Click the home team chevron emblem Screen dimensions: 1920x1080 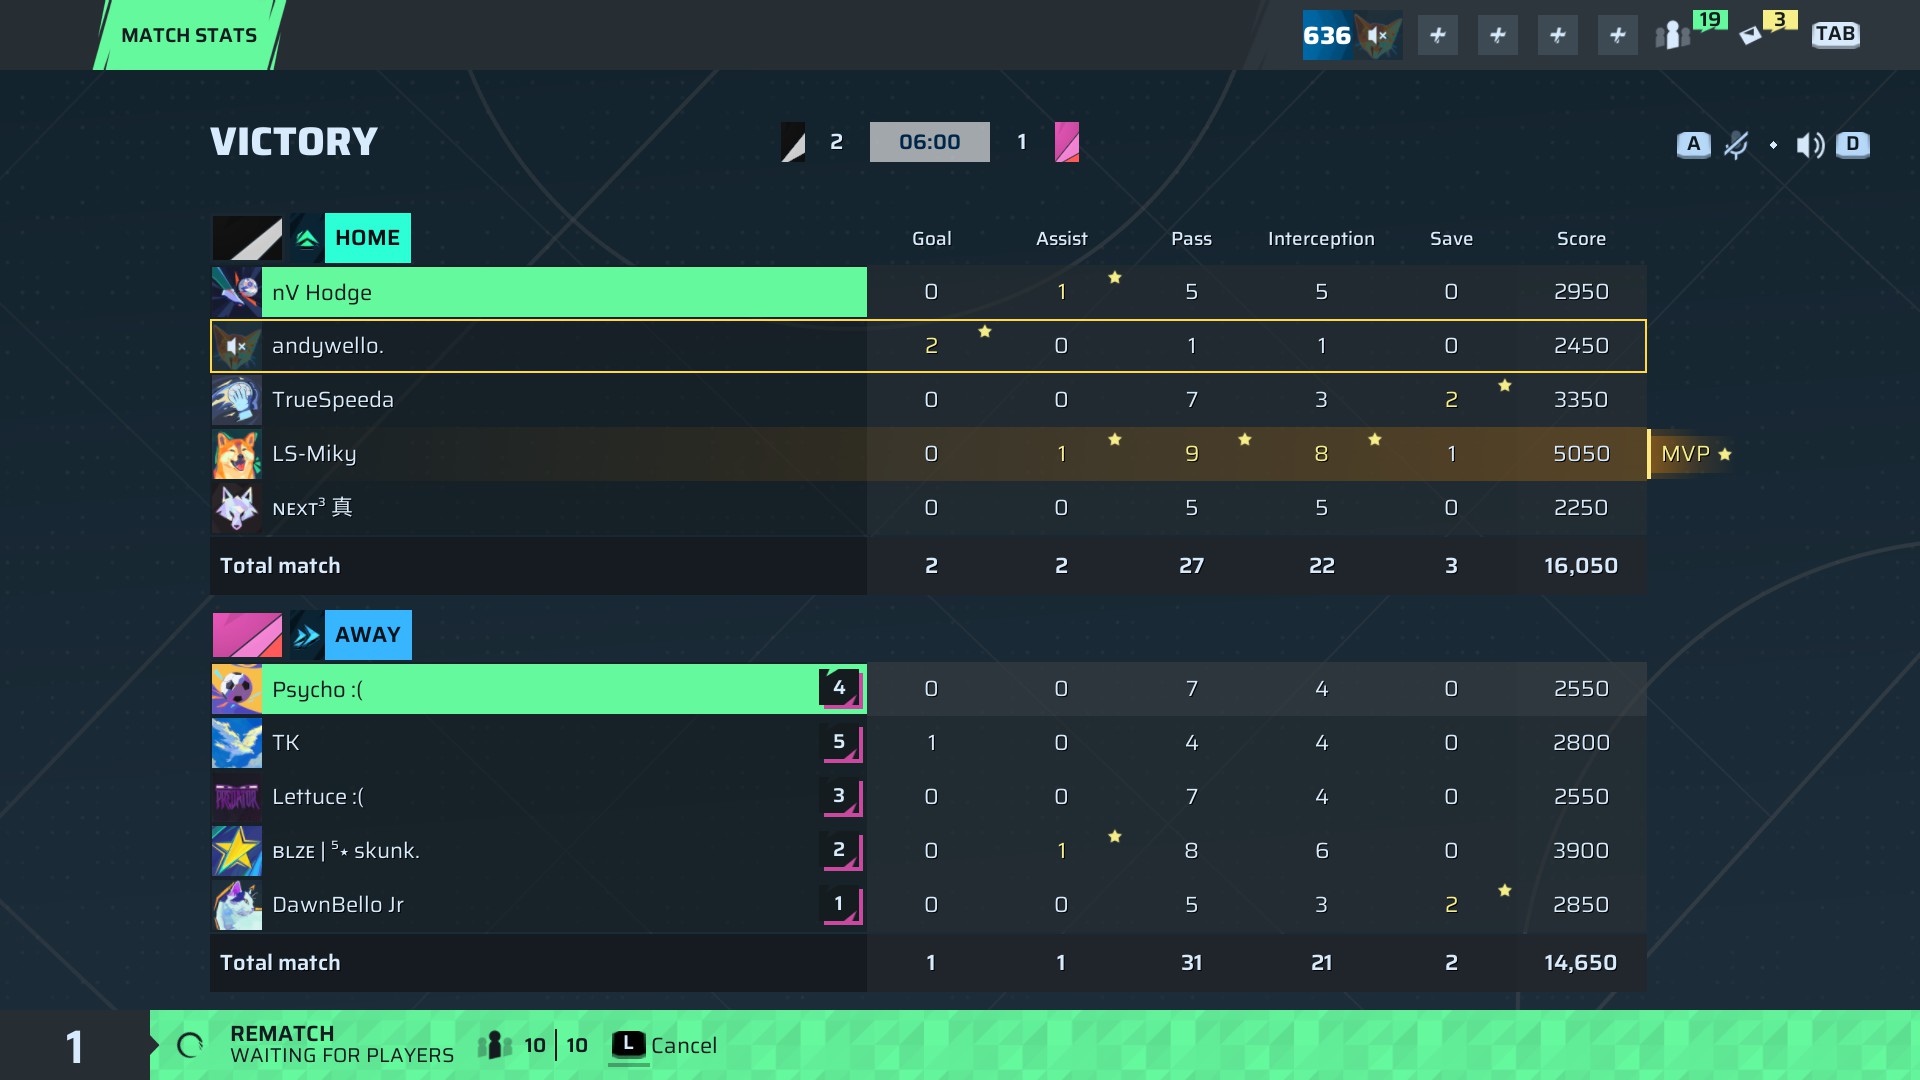[x=307, y=239]
